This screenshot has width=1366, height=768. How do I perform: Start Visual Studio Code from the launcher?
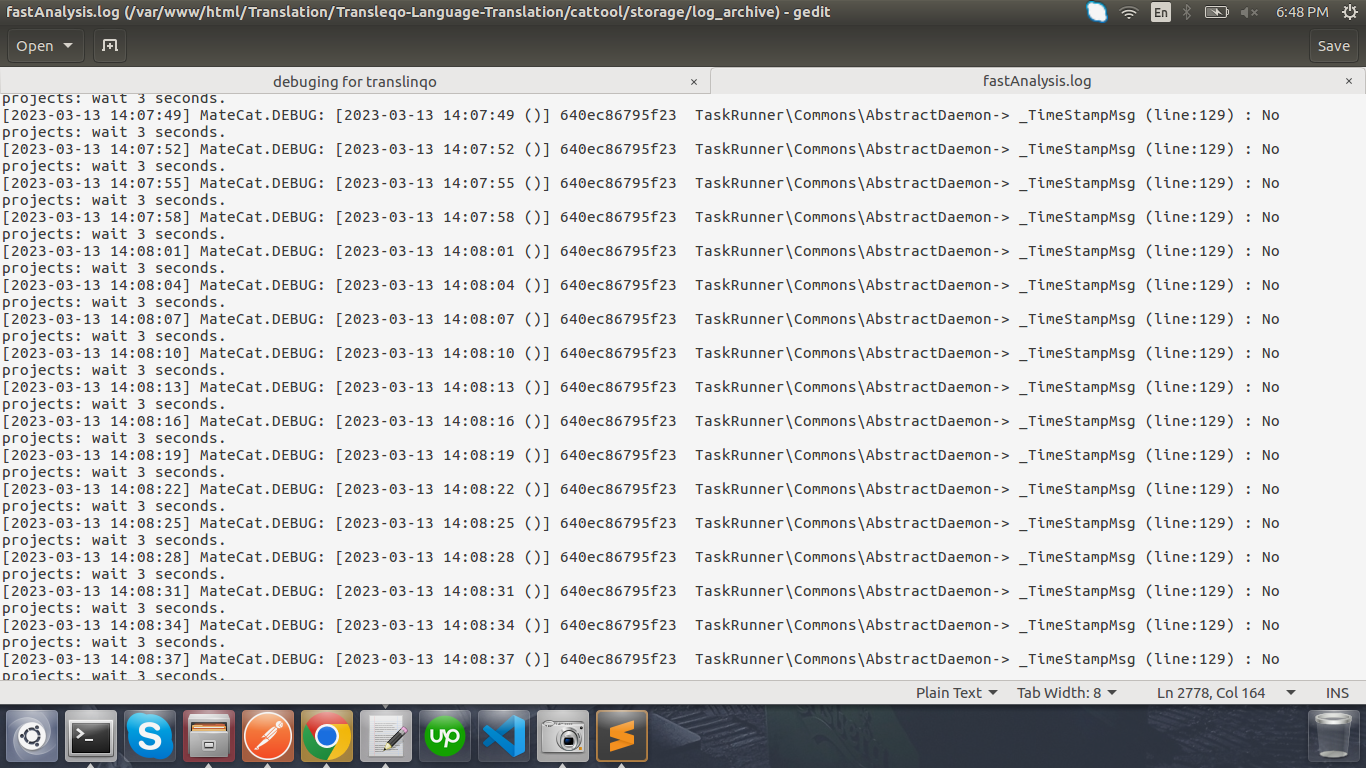coord(504,735)
